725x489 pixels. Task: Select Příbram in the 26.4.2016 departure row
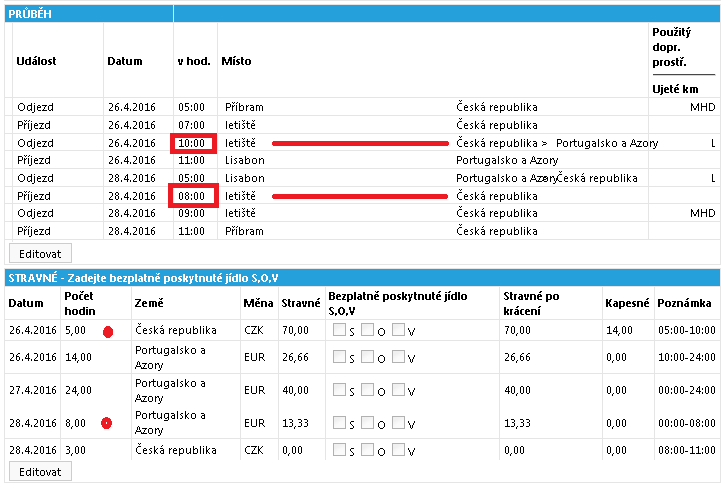coord(244,107)
